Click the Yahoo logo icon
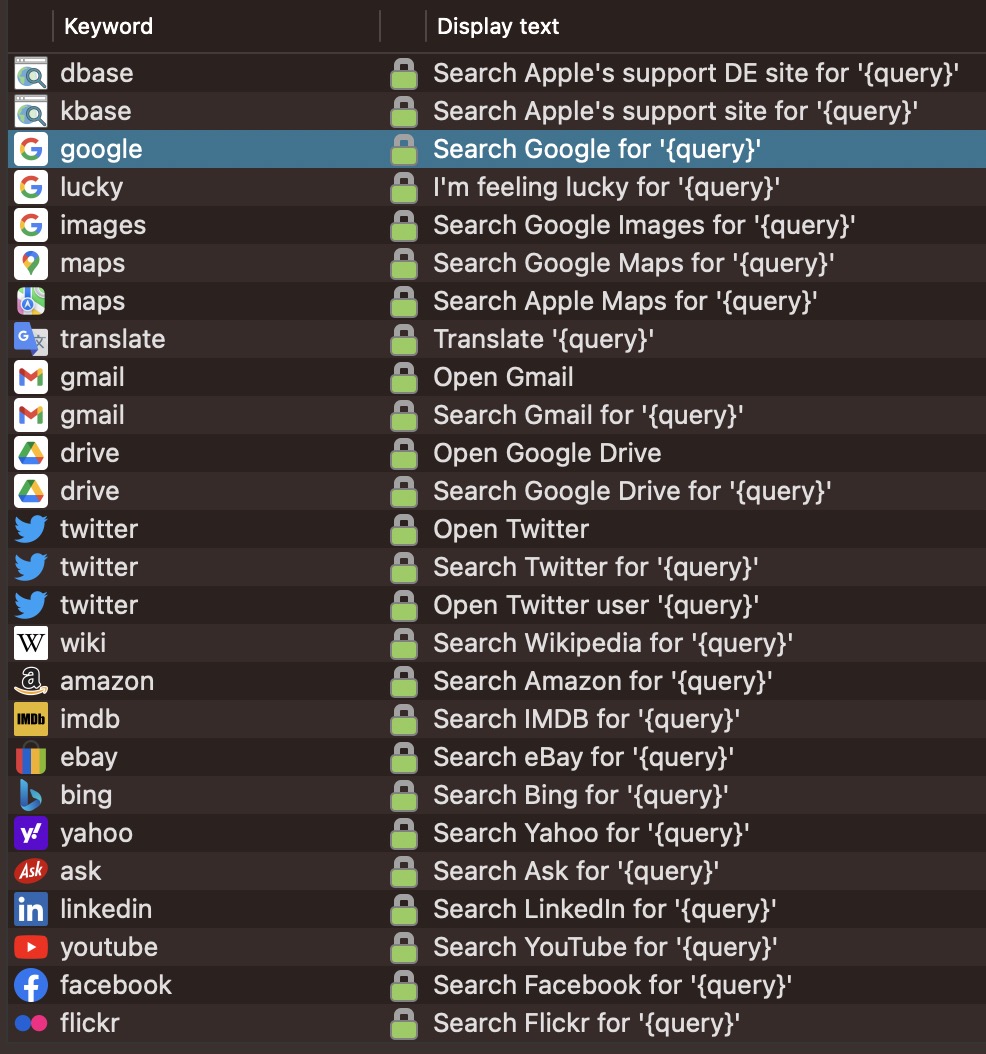The width and height of the screenshot is (986, 1054). pyautogui.click(x=31, y=833)
